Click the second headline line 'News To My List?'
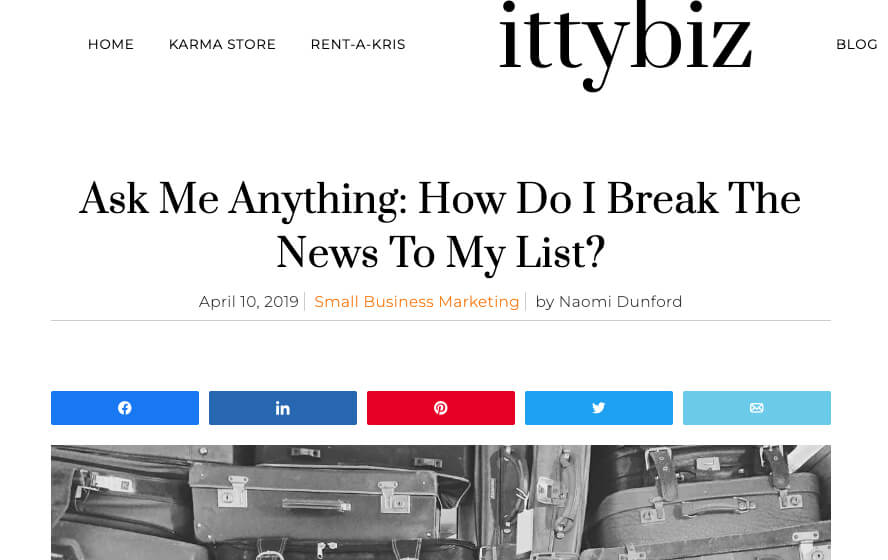 tap(440, 253)
